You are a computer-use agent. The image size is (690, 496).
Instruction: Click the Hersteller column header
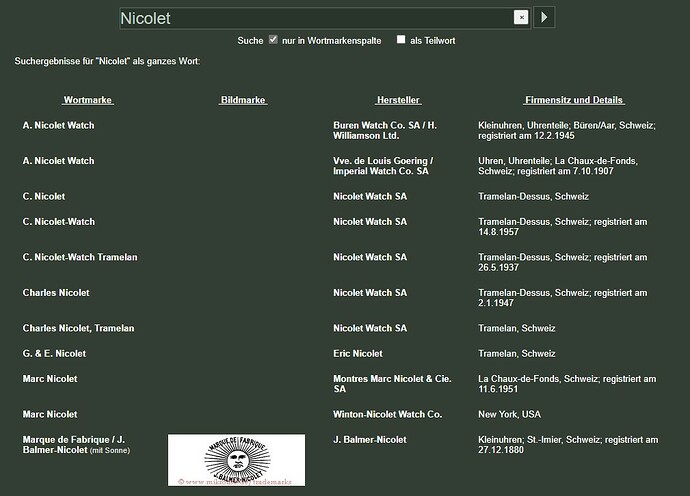pos(398,100)
